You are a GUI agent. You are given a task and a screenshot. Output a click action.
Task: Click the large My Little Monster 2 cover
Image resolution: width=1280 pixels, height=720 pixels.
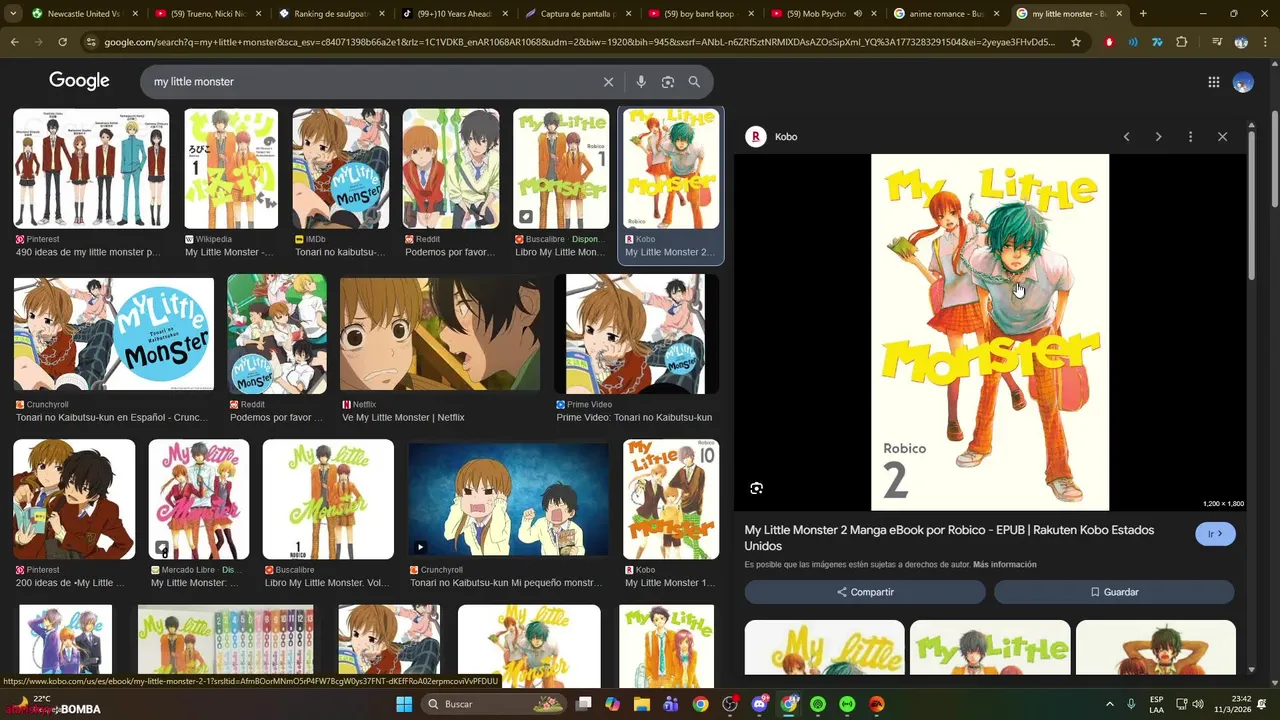pyautogui.click(x=990, y=332)
